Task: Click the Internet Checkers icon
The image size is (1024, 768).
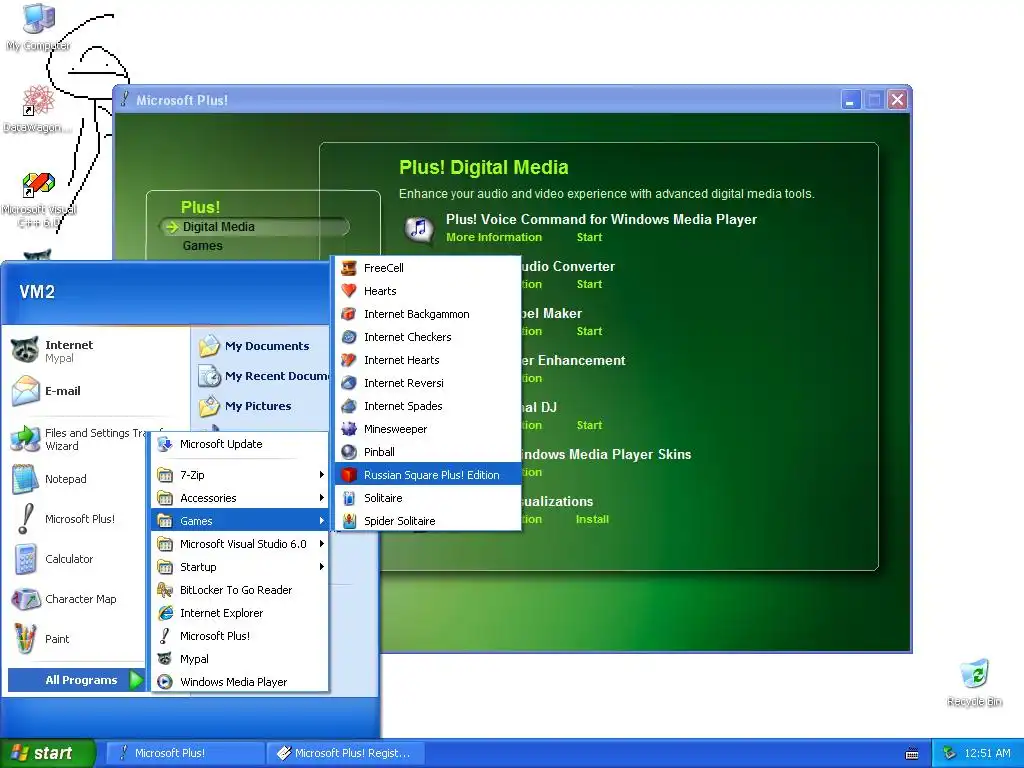Action: tap(349, 337)
